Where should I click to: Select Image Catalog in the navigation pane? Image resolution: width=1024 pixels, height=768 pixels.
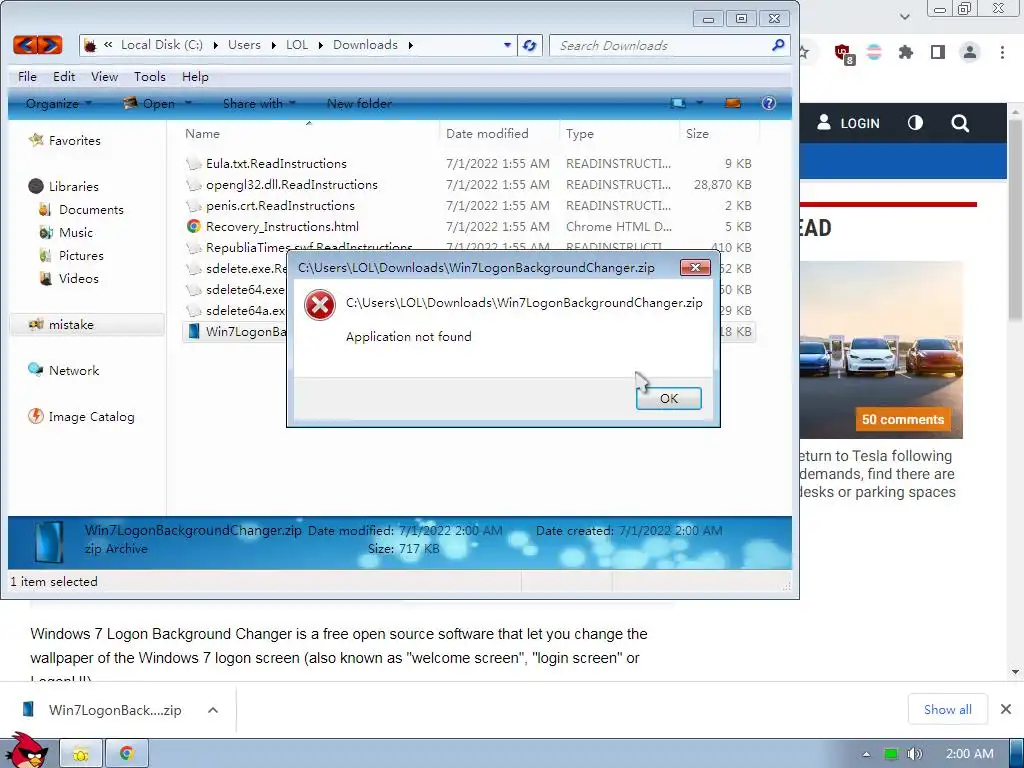point(91,417)
